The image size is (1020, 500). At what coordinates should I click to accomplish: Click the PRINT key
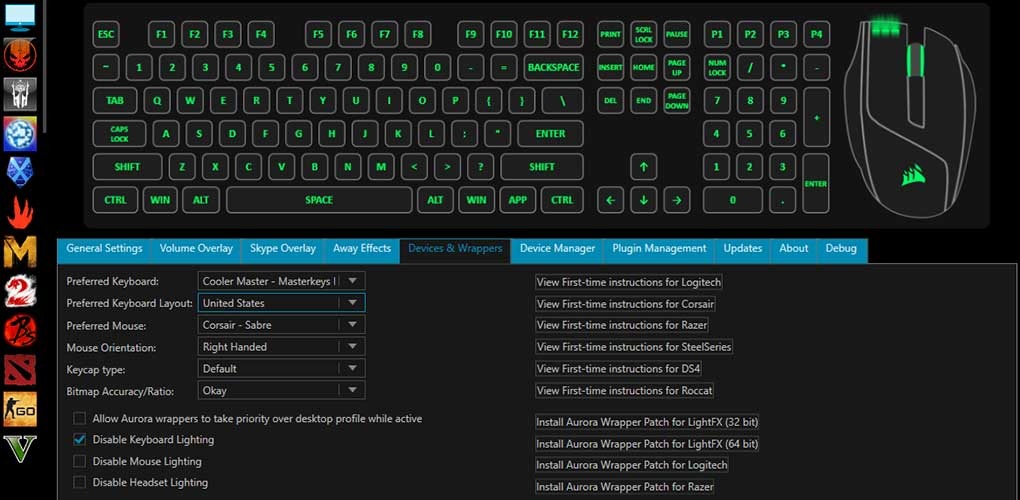coord(610,34)
